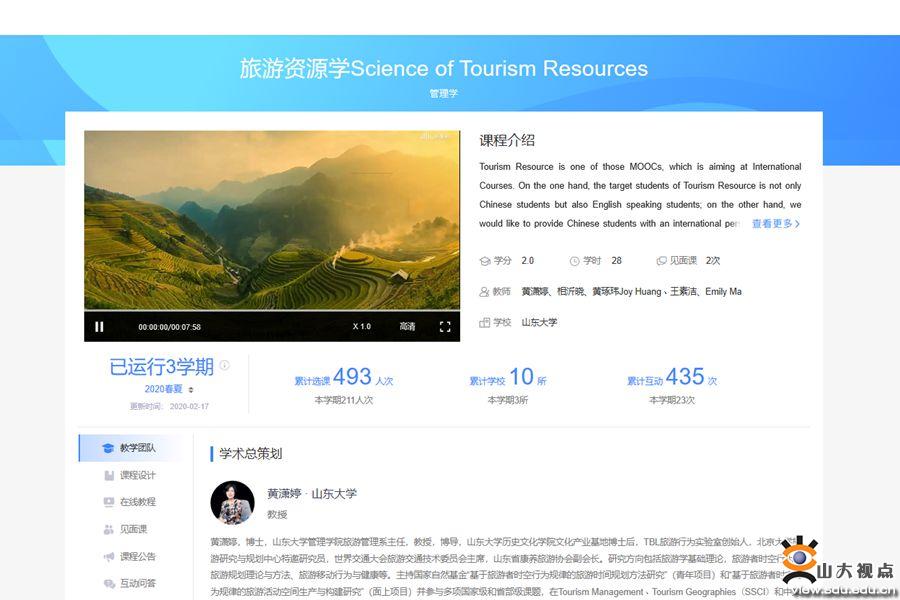Click the rice terrace video frame
The width and height of the screenshot is (900, 600).
tap(272, 220)
